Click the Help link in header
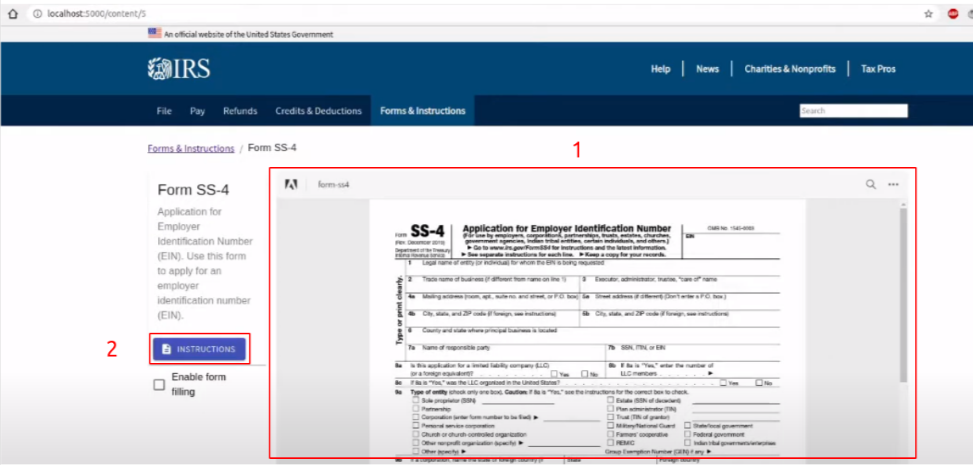 pos(660,69)
